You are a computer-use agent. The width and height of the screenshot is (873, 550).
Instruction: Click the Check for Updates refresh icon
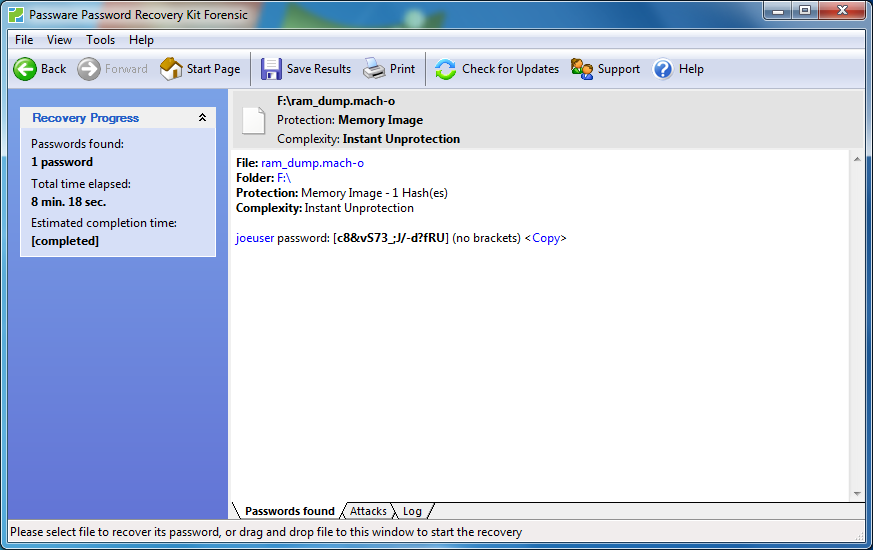coord(446,69)
